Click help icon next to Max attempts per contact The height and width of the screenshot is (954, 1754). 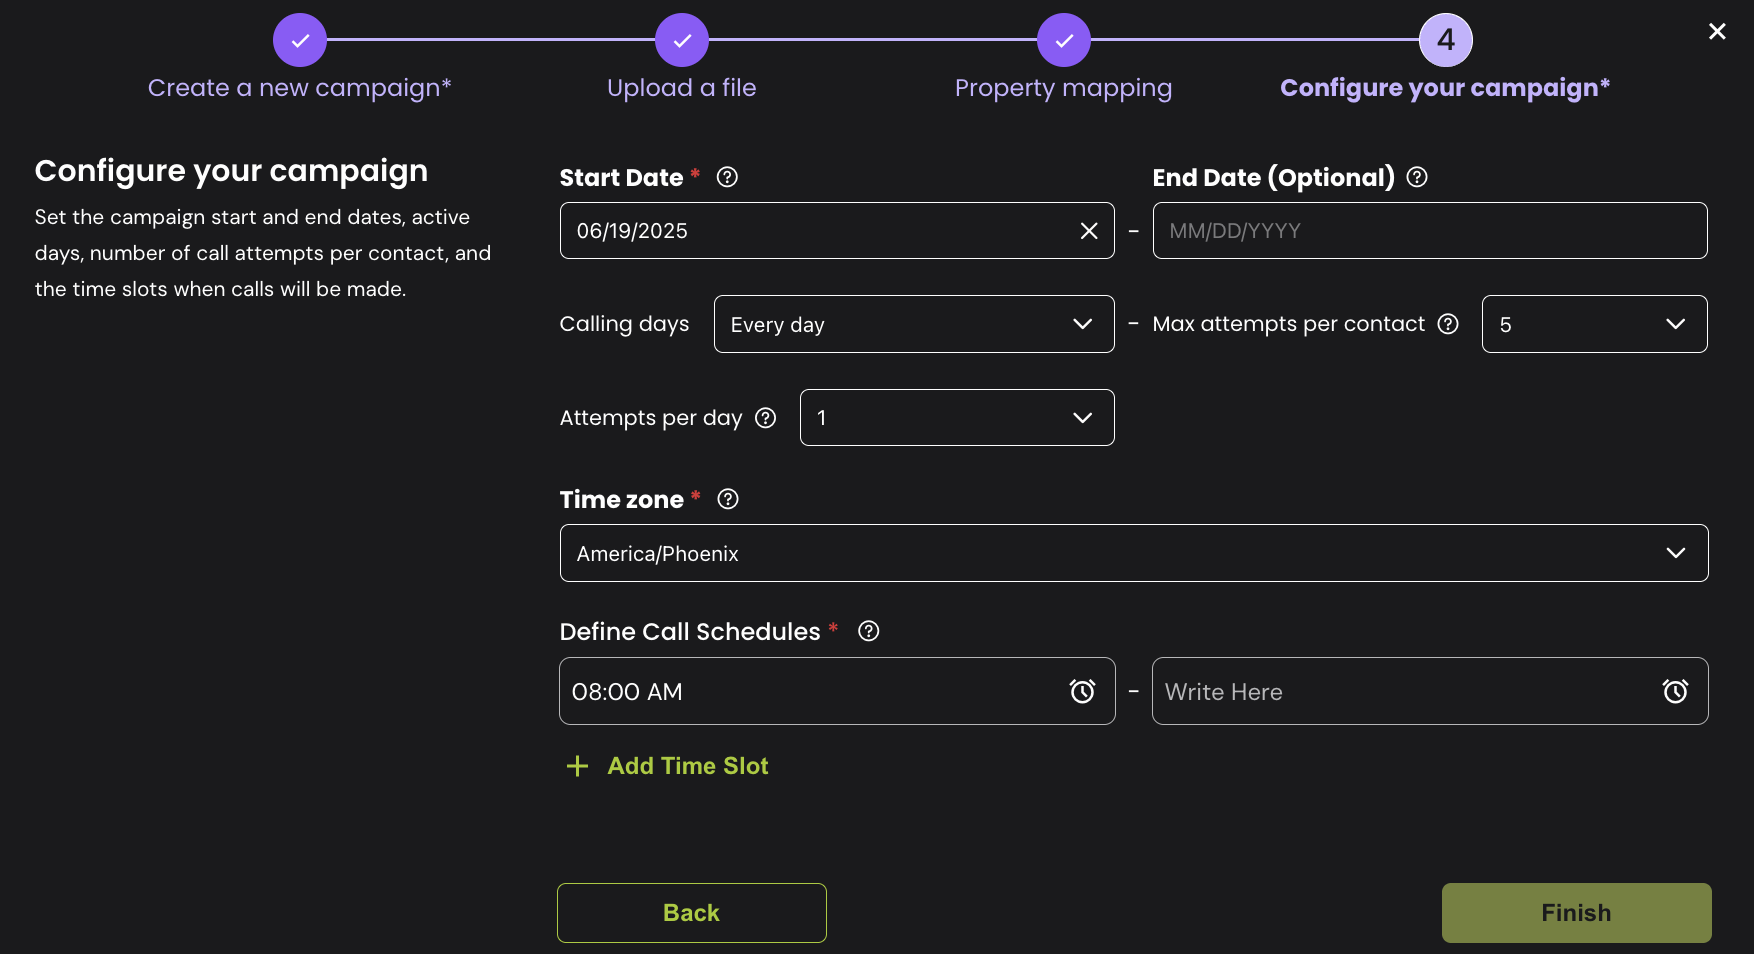click(x=1447, y=324)
